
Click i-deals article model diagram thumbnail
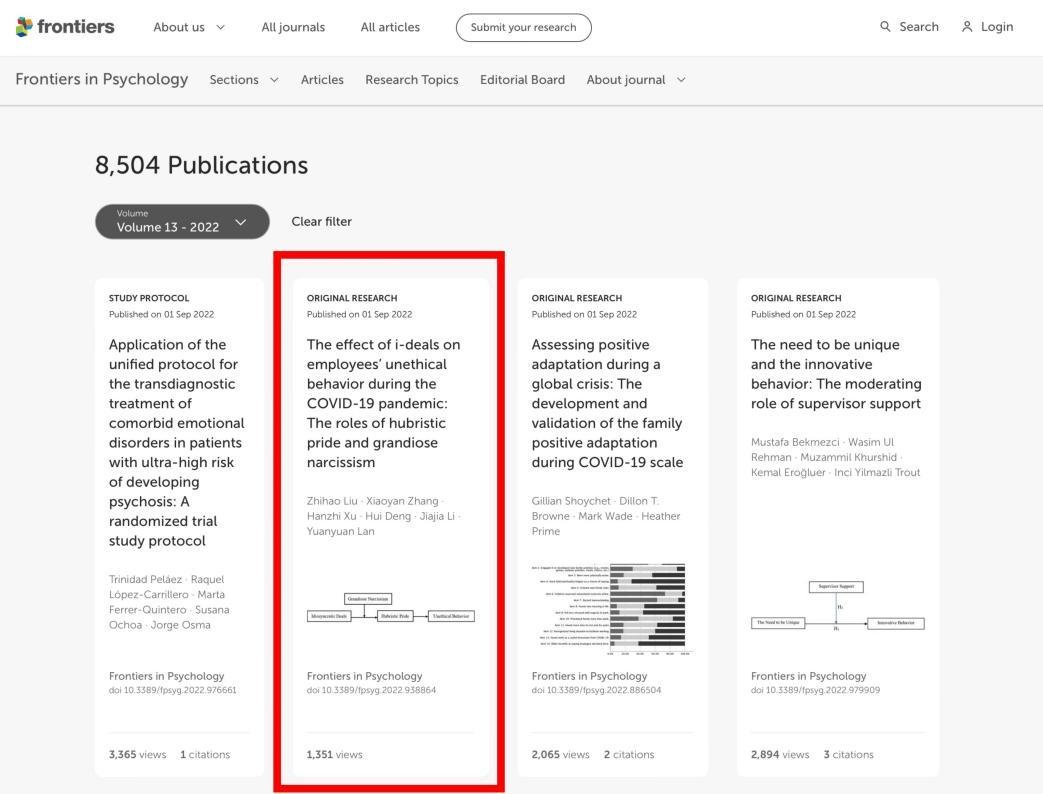click(x=390, y=609)
